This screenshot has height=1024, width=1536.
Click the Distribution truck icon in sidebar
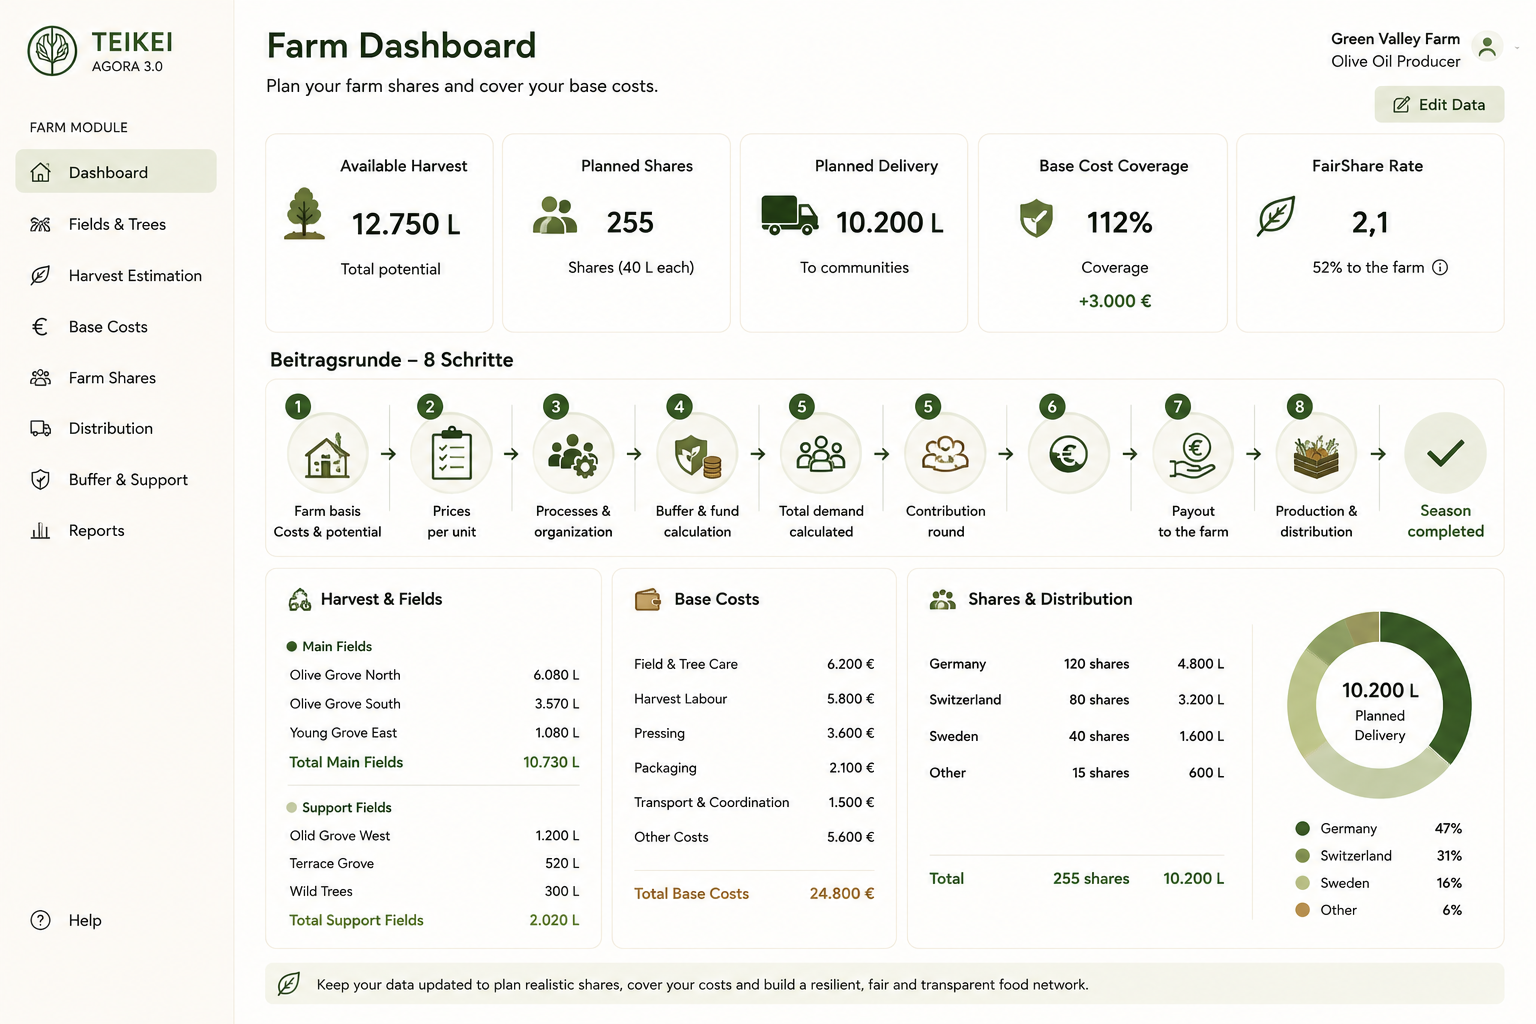click(x=40, y=429)
